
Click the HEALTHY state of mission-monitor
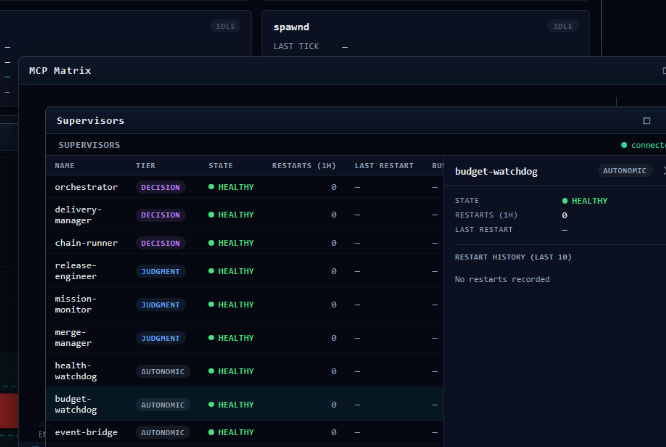click(x=231, y=305)
